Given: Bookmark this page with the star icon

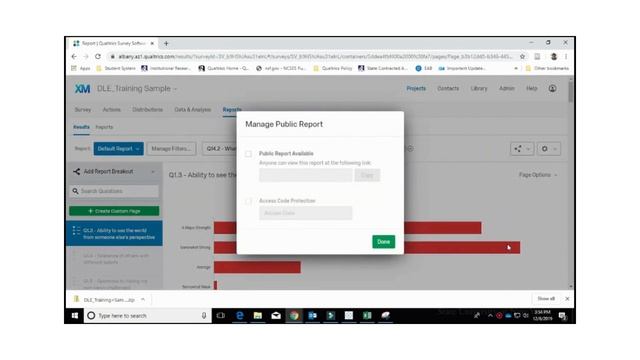Looking at the screenshot, I should pos(522,57).
